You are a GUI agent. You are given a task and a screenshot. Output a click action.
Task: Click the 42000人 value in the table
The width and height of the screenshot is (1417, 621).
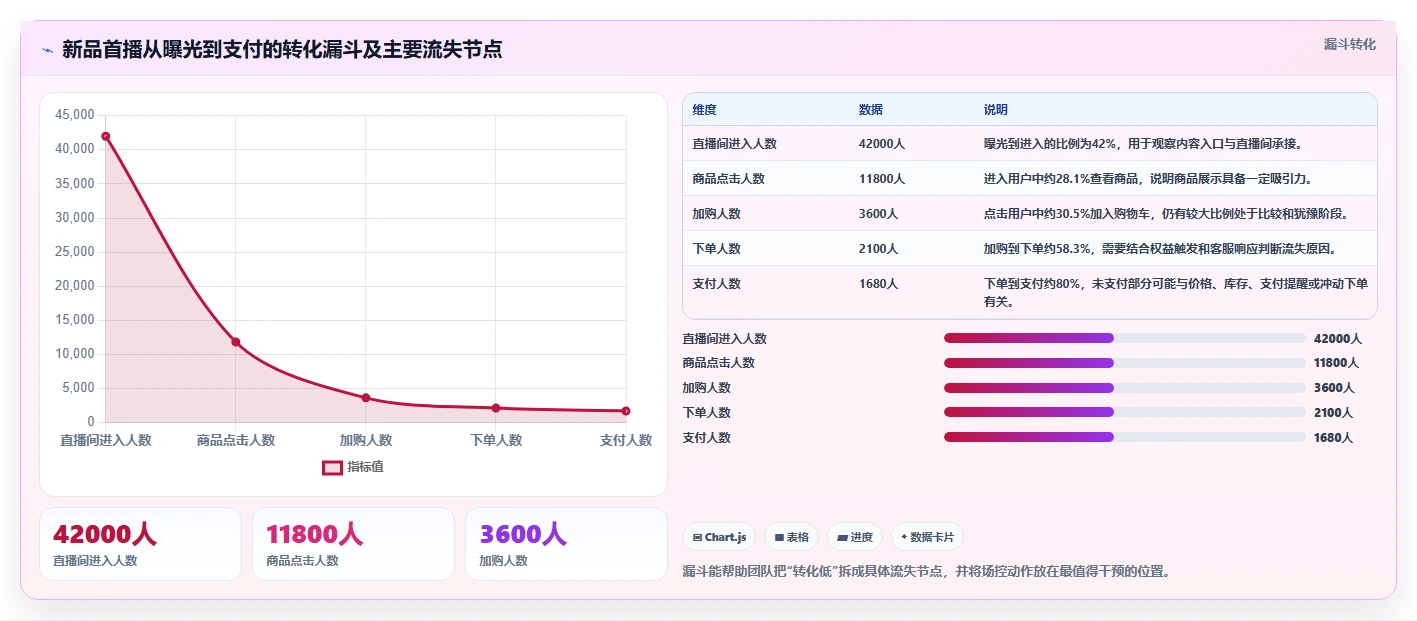pyautogui.click(x=882, y=144)
